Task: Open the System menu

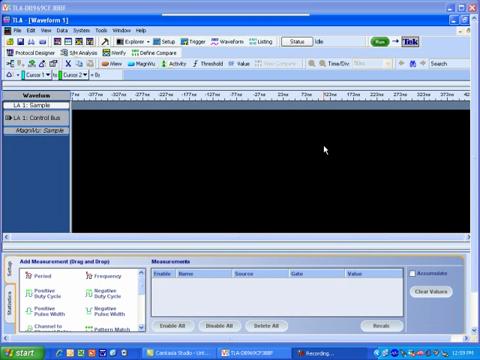Action: coord(82,30)
